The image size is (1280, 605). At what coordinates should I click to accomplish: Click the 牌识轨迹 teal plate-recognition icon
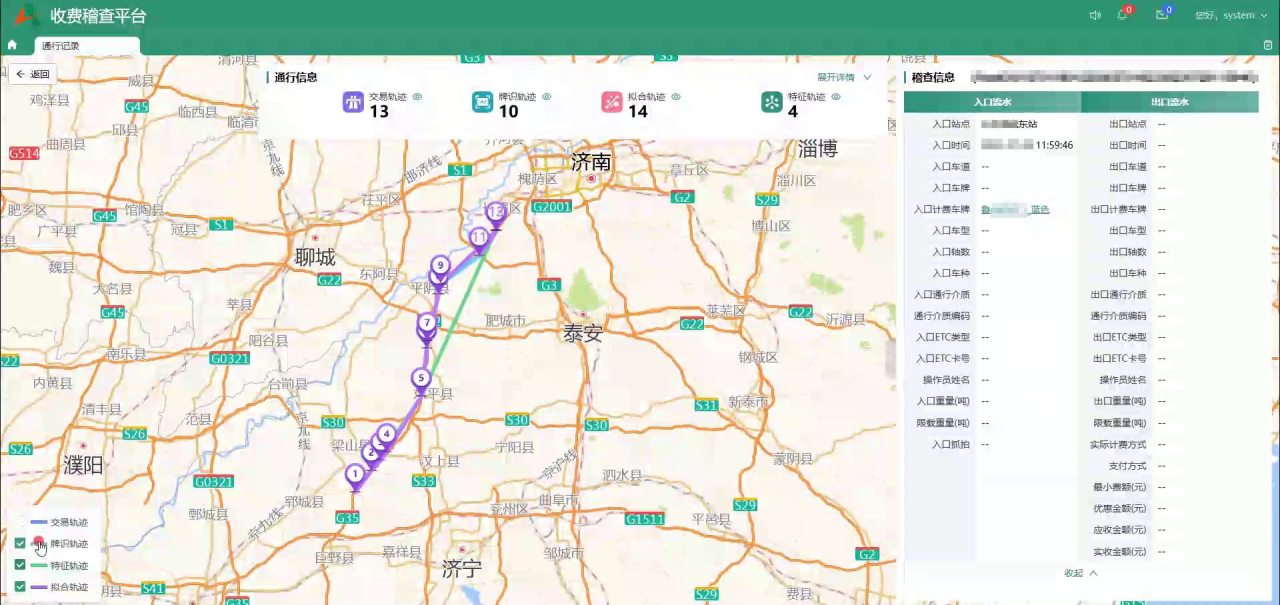(x=483, y=102)
